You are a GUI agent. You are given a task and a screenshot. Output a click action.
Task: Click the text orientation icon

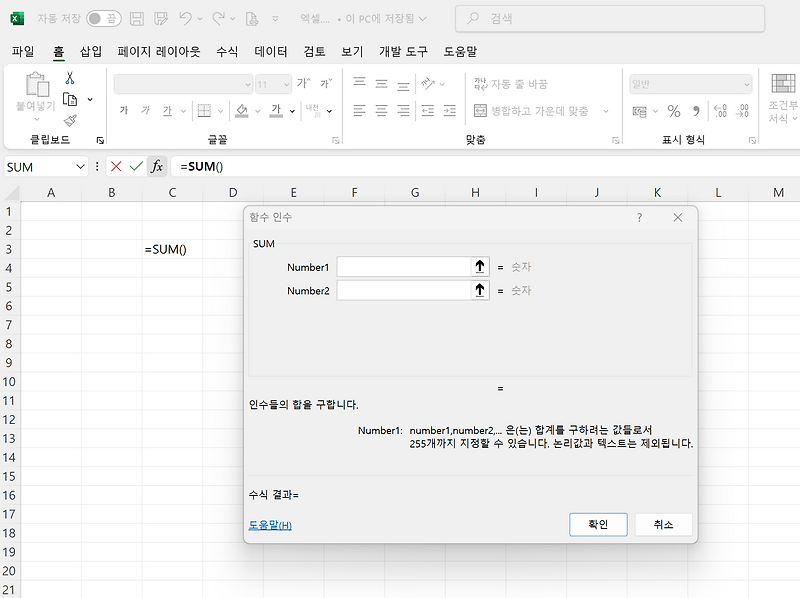click(428, 84)
